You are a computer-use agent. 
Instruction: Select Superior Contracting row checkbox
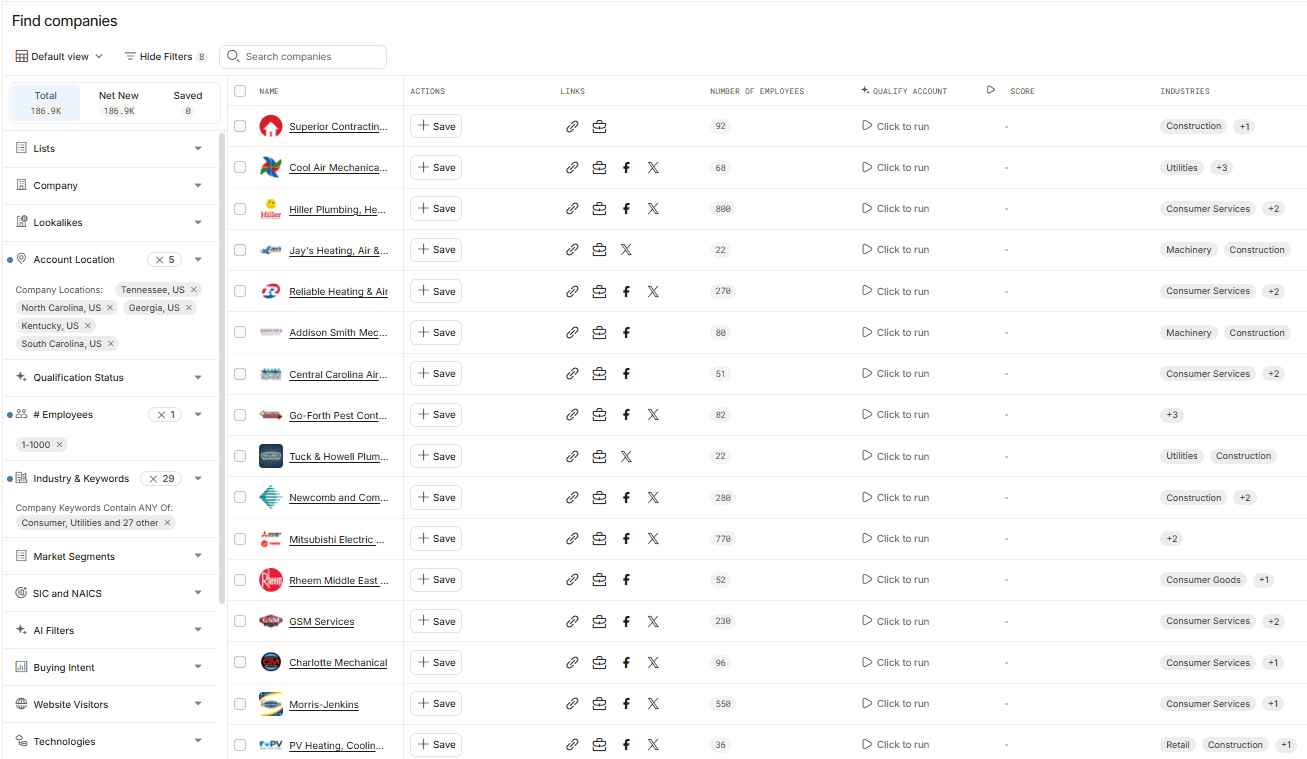240,126
